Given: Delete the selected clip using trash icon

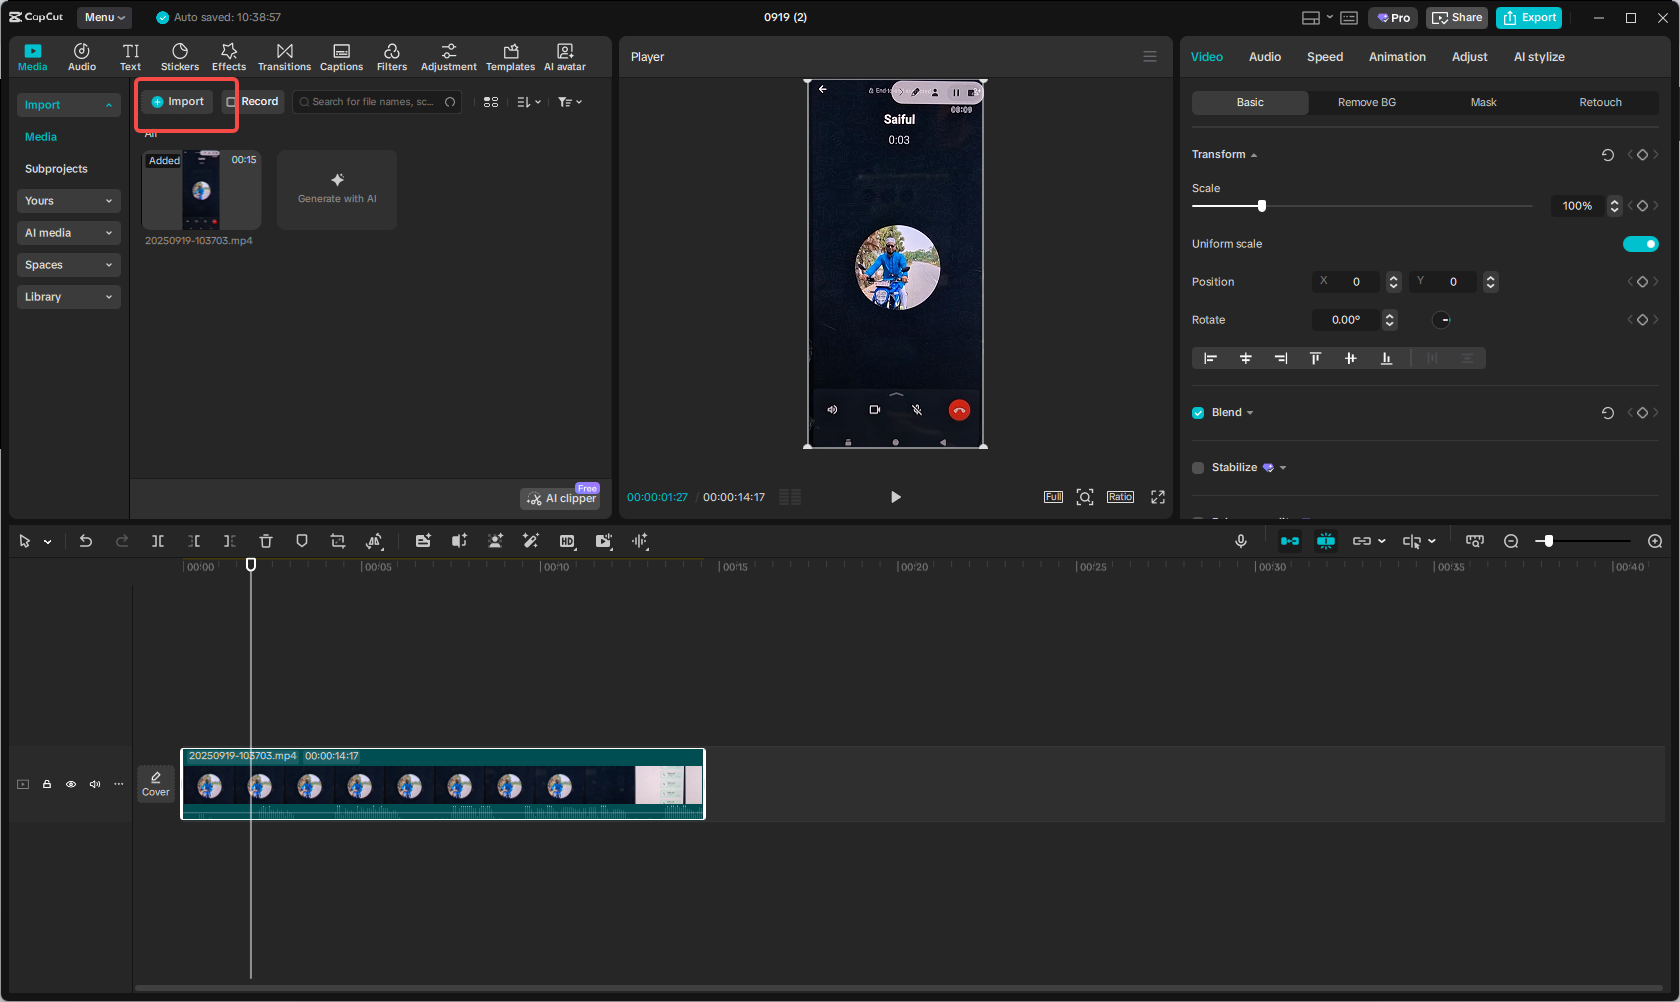Looking at the screenshot, I should 266,541.
